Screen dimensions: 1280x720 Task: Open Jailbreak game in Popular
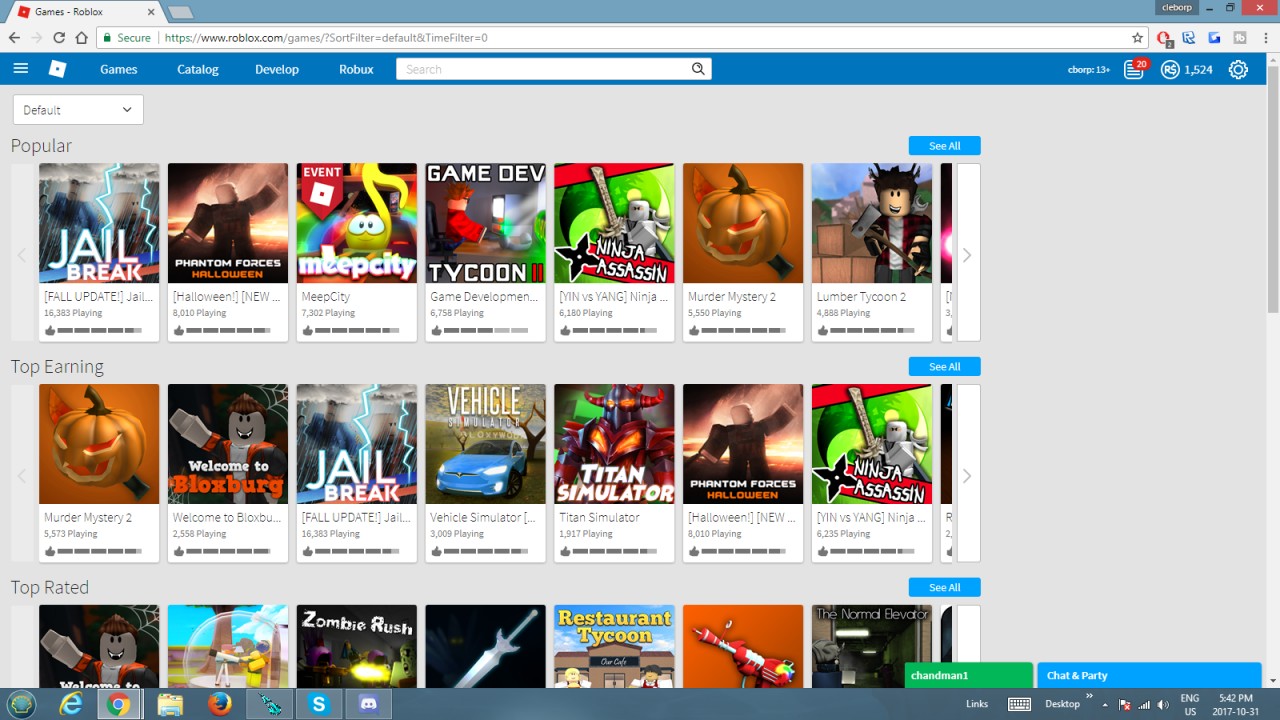[x=99, y=223]
